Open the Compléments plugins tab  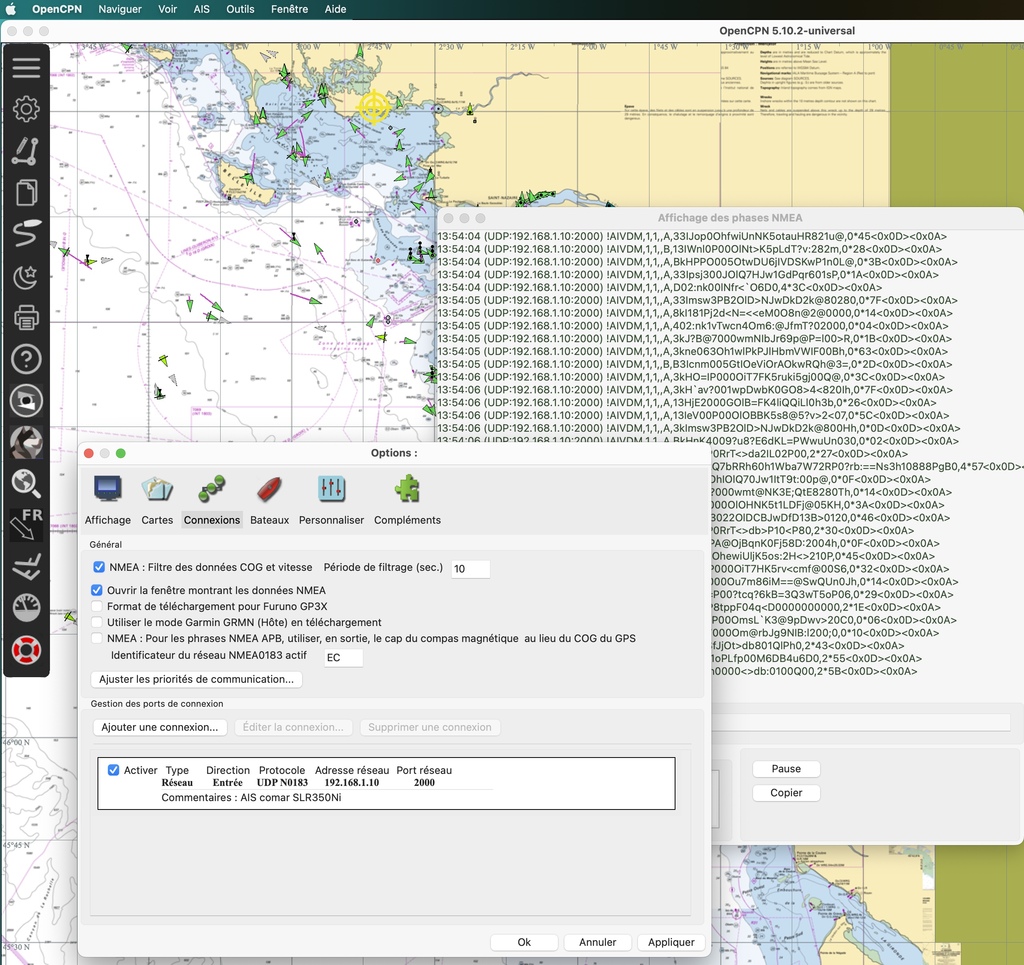[x=407, y=501]
